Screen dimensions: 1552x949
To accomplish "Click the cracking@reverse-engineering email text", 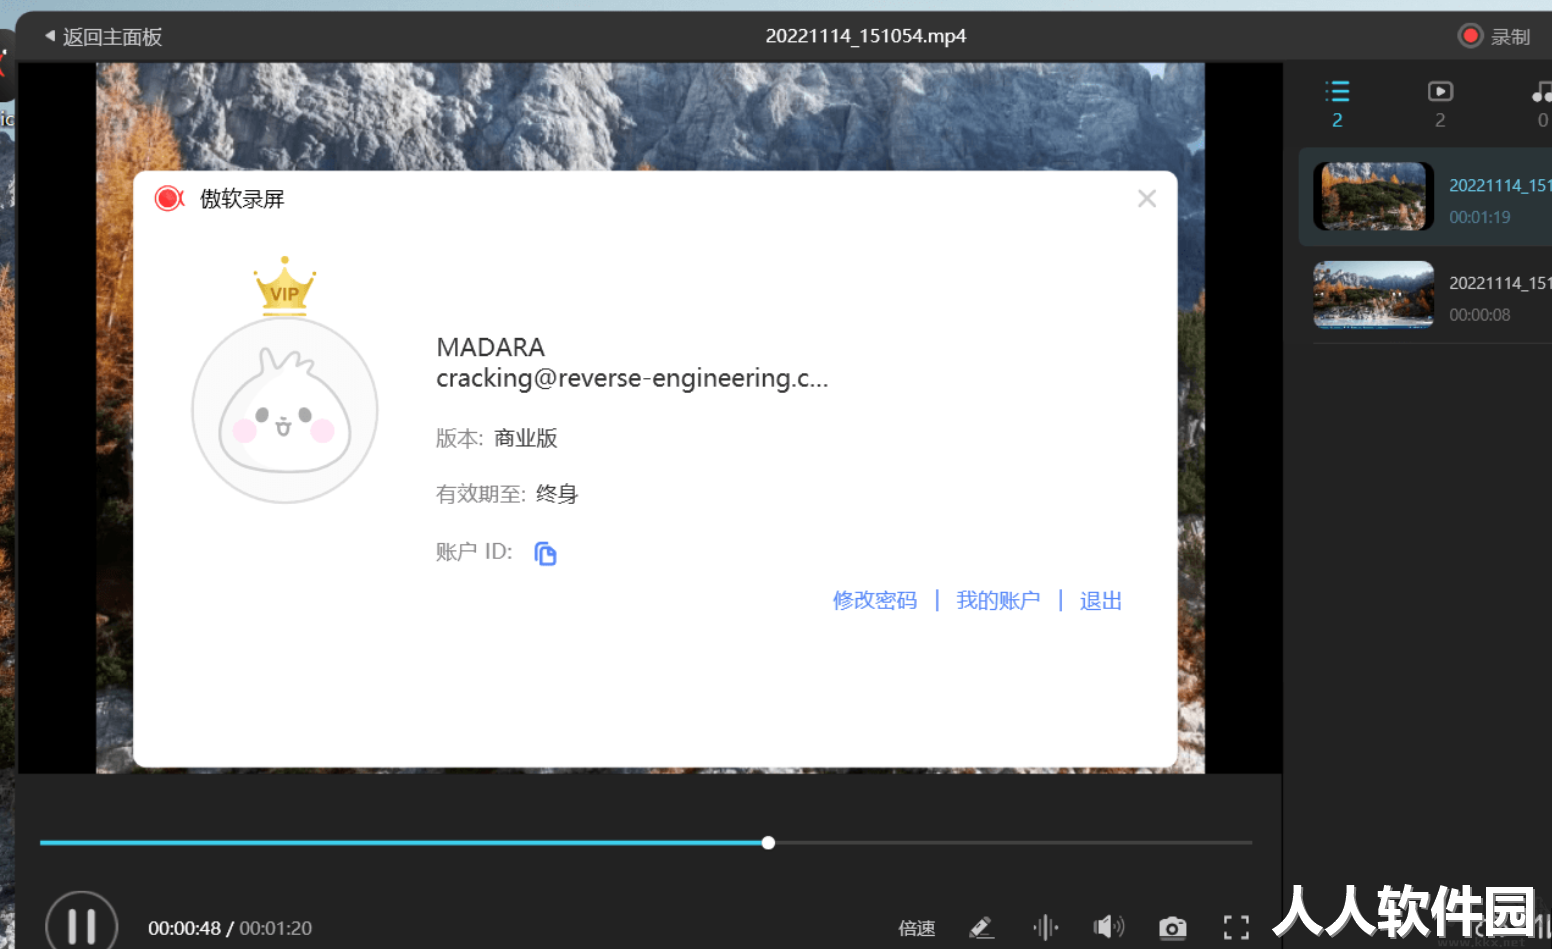I will coord(632,378).
